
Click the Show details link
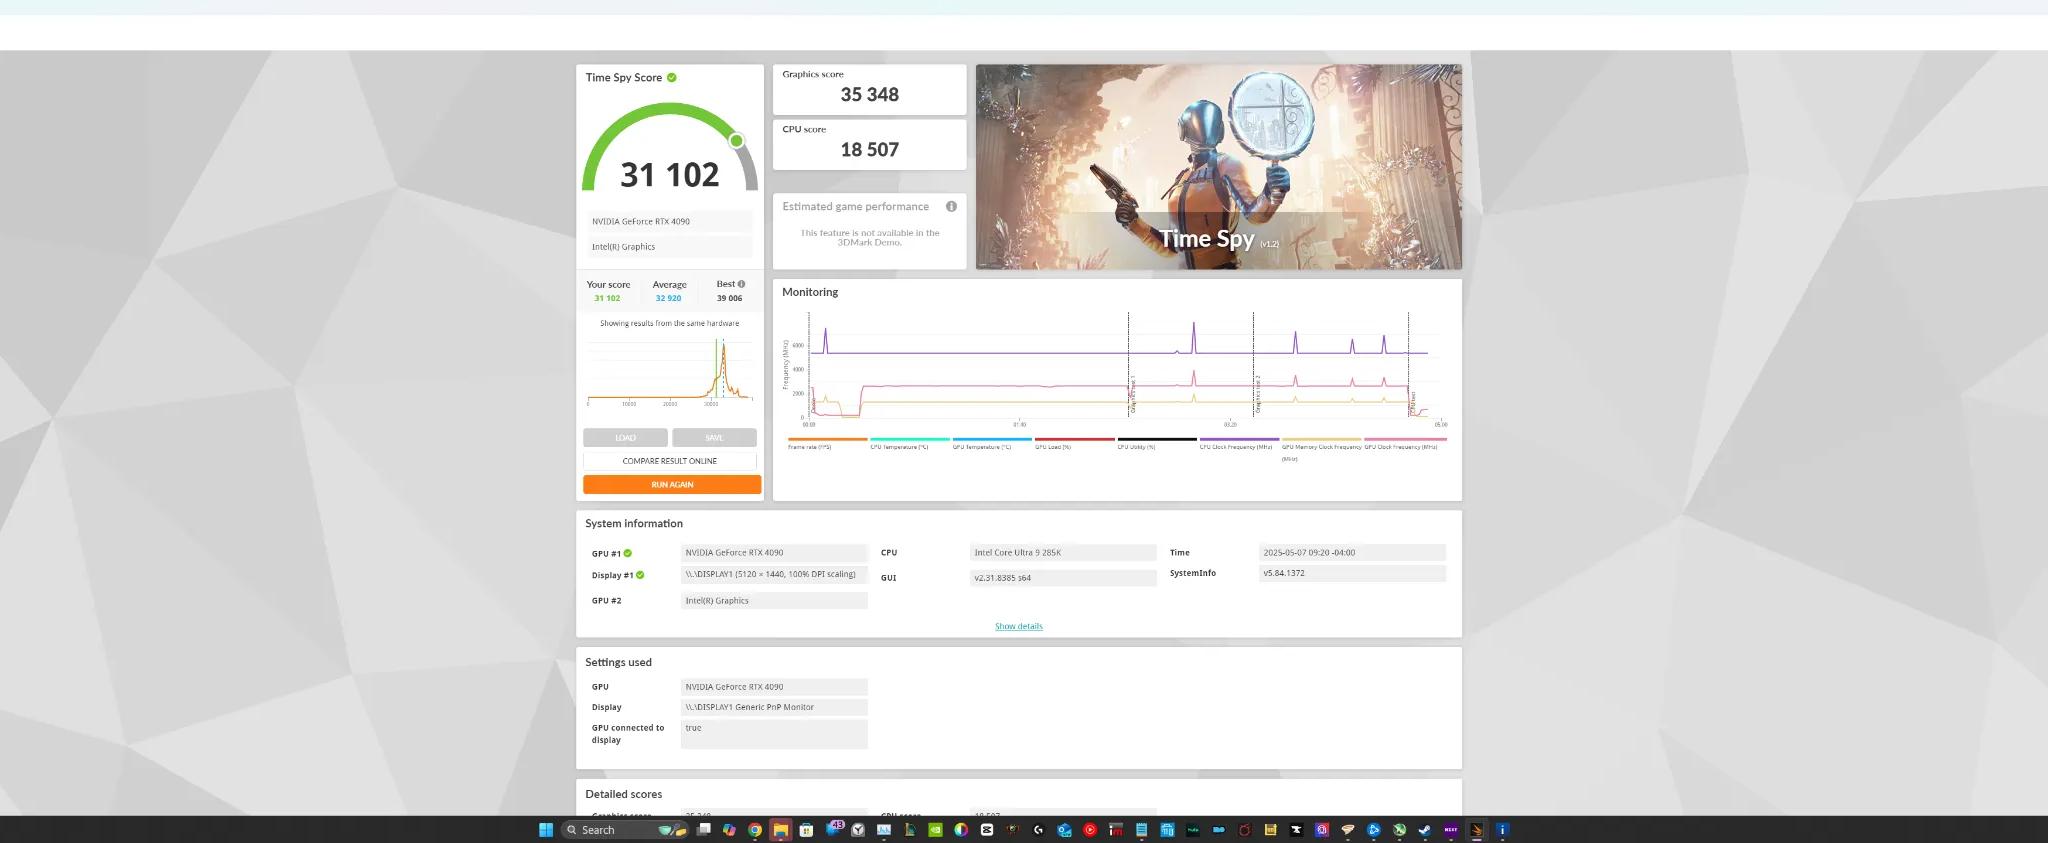click(1018, 626)
